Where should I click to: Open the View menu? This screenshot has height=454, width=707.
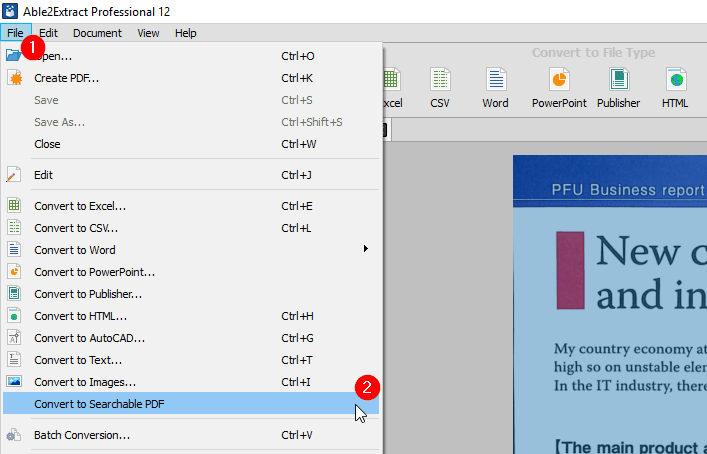pos(148,33)
